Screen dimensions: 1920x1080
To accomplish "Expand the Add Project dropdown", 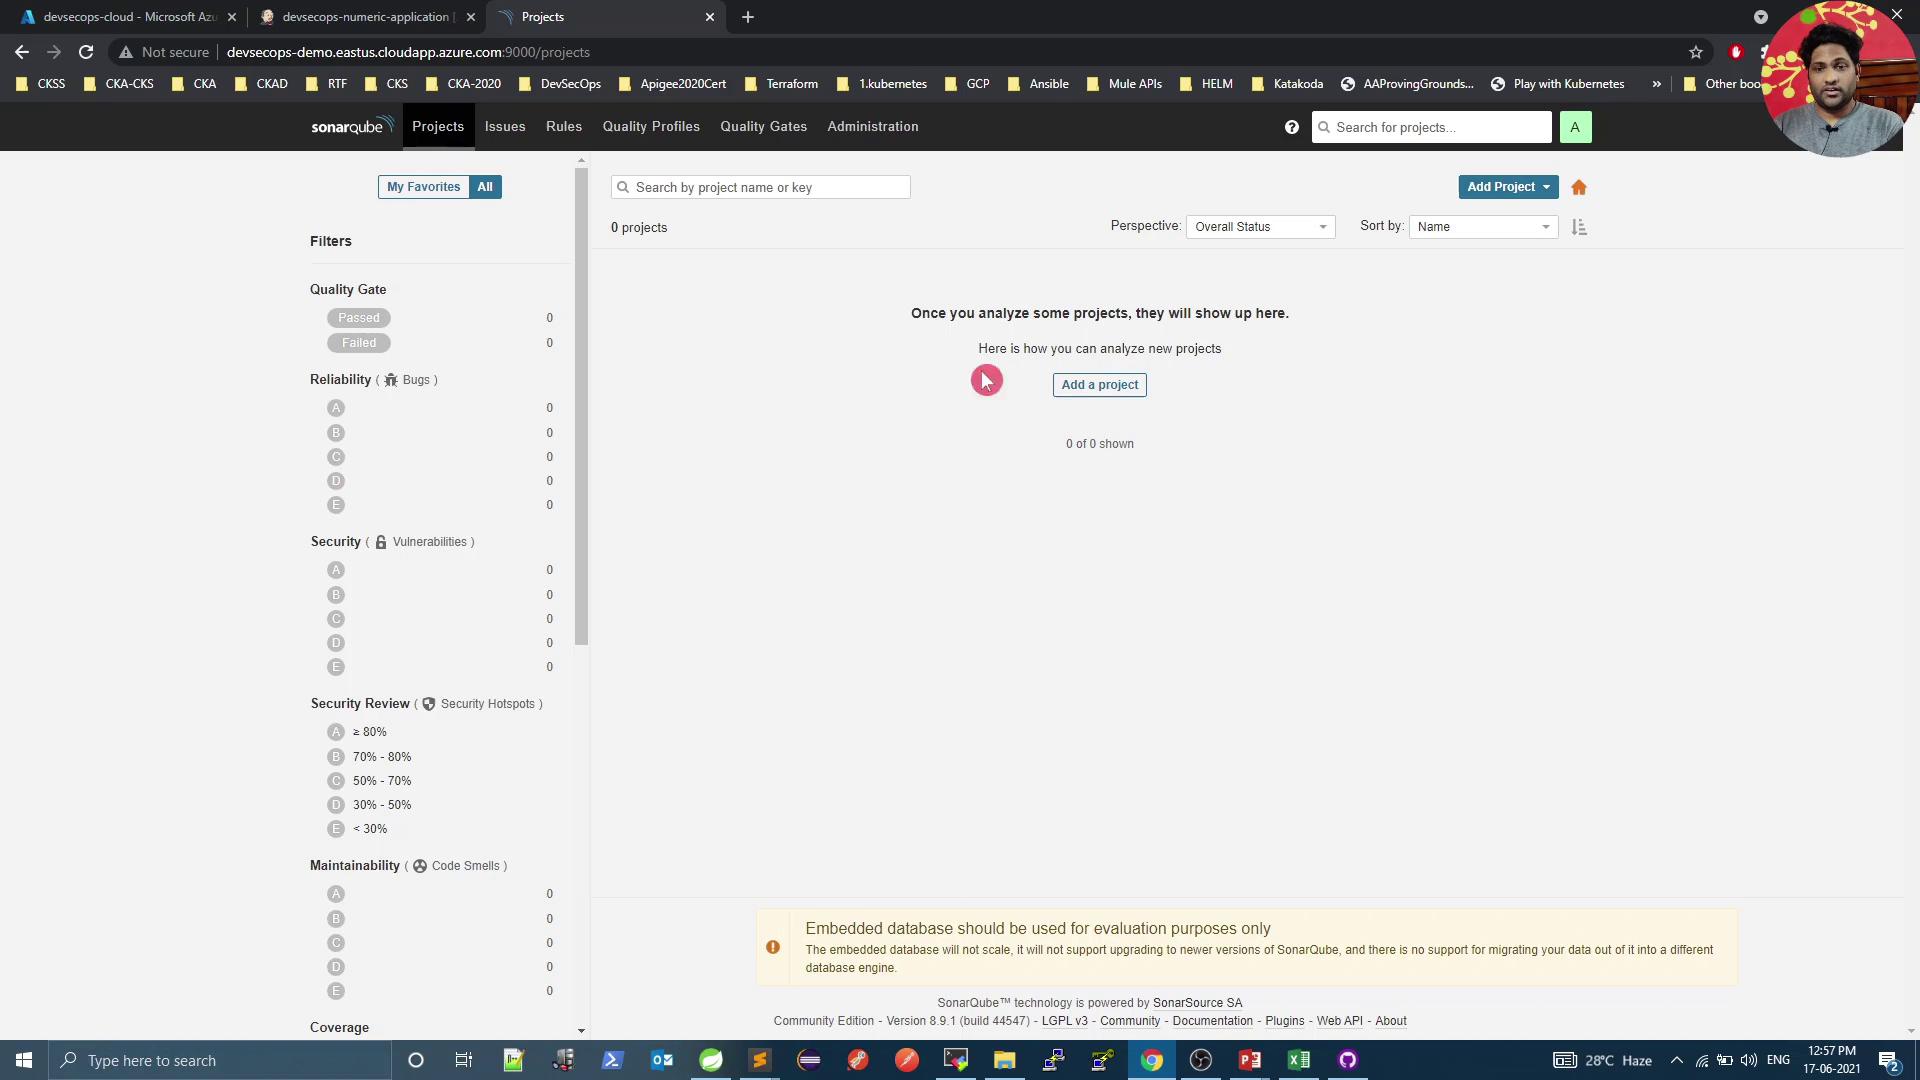I will point(1507,187).
